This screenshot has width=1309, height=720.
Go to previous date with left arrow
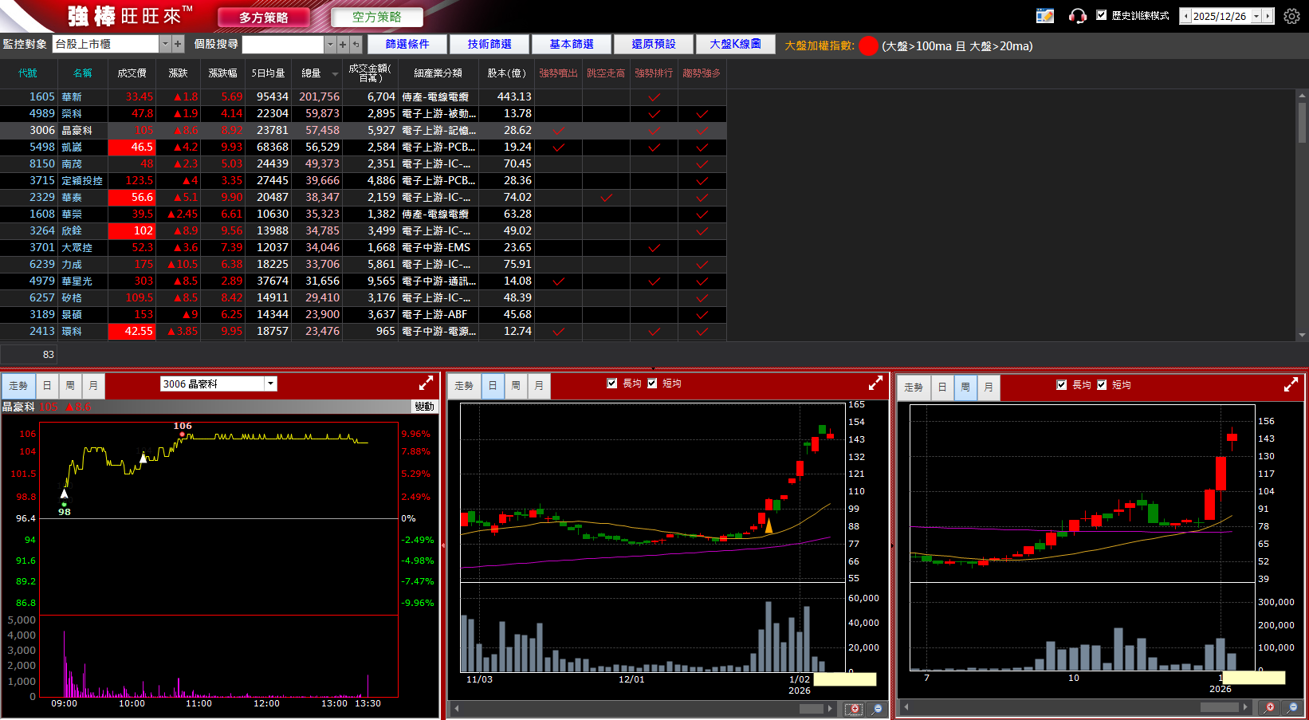pos(1185,16)
